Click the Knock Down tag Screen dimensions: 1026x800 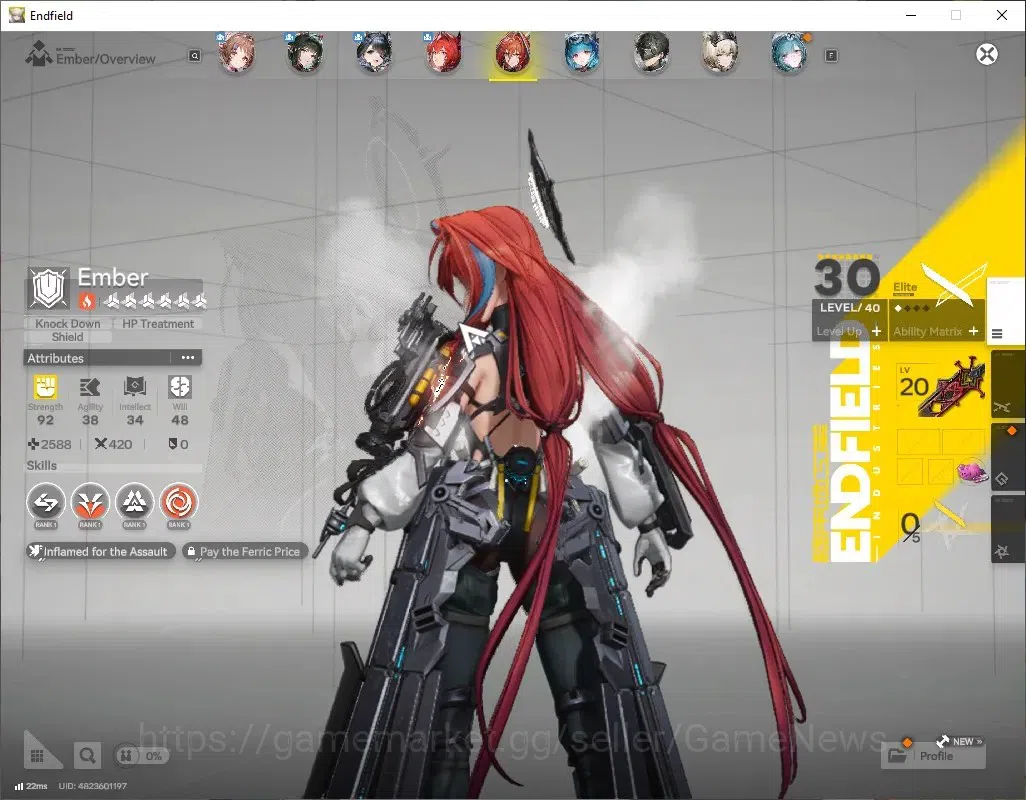point(67,324)
